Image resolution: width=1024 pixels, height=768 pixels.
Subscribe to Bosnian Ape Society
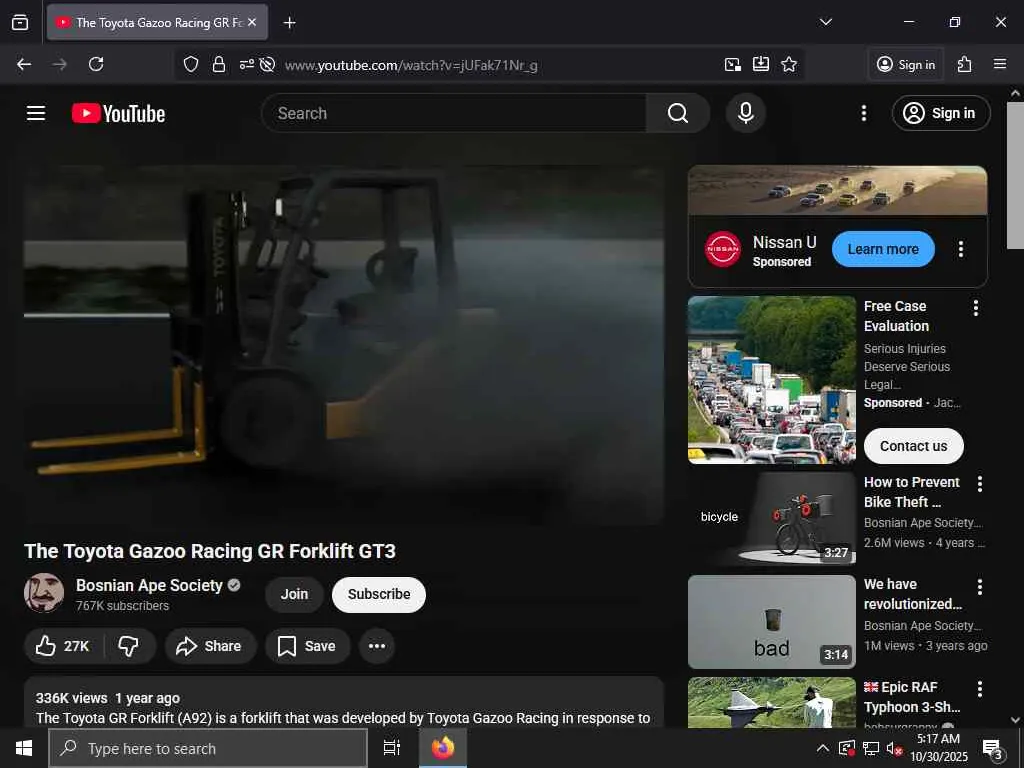click(379, 594)
